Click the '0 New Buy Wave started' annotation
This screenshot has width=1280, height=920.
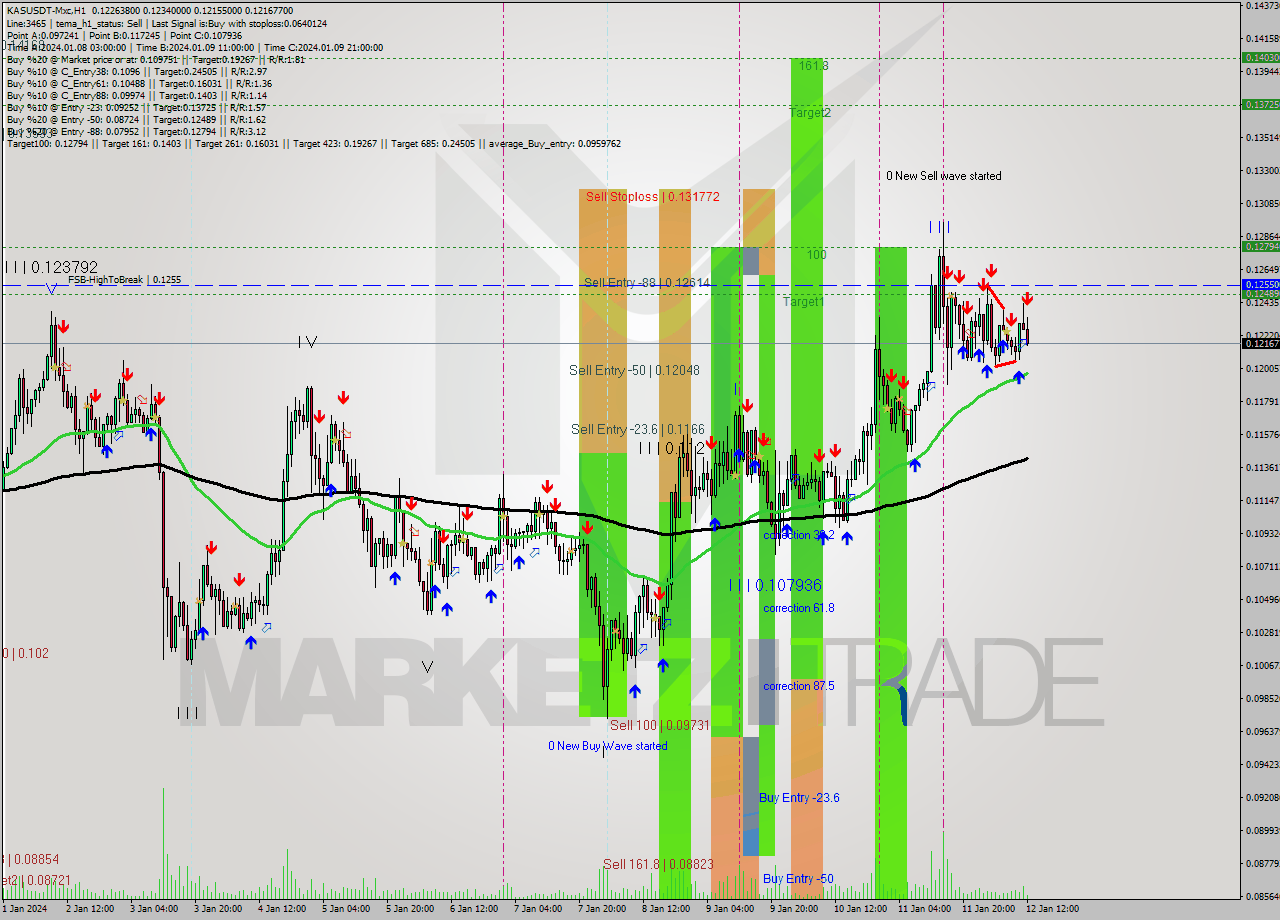607,746
